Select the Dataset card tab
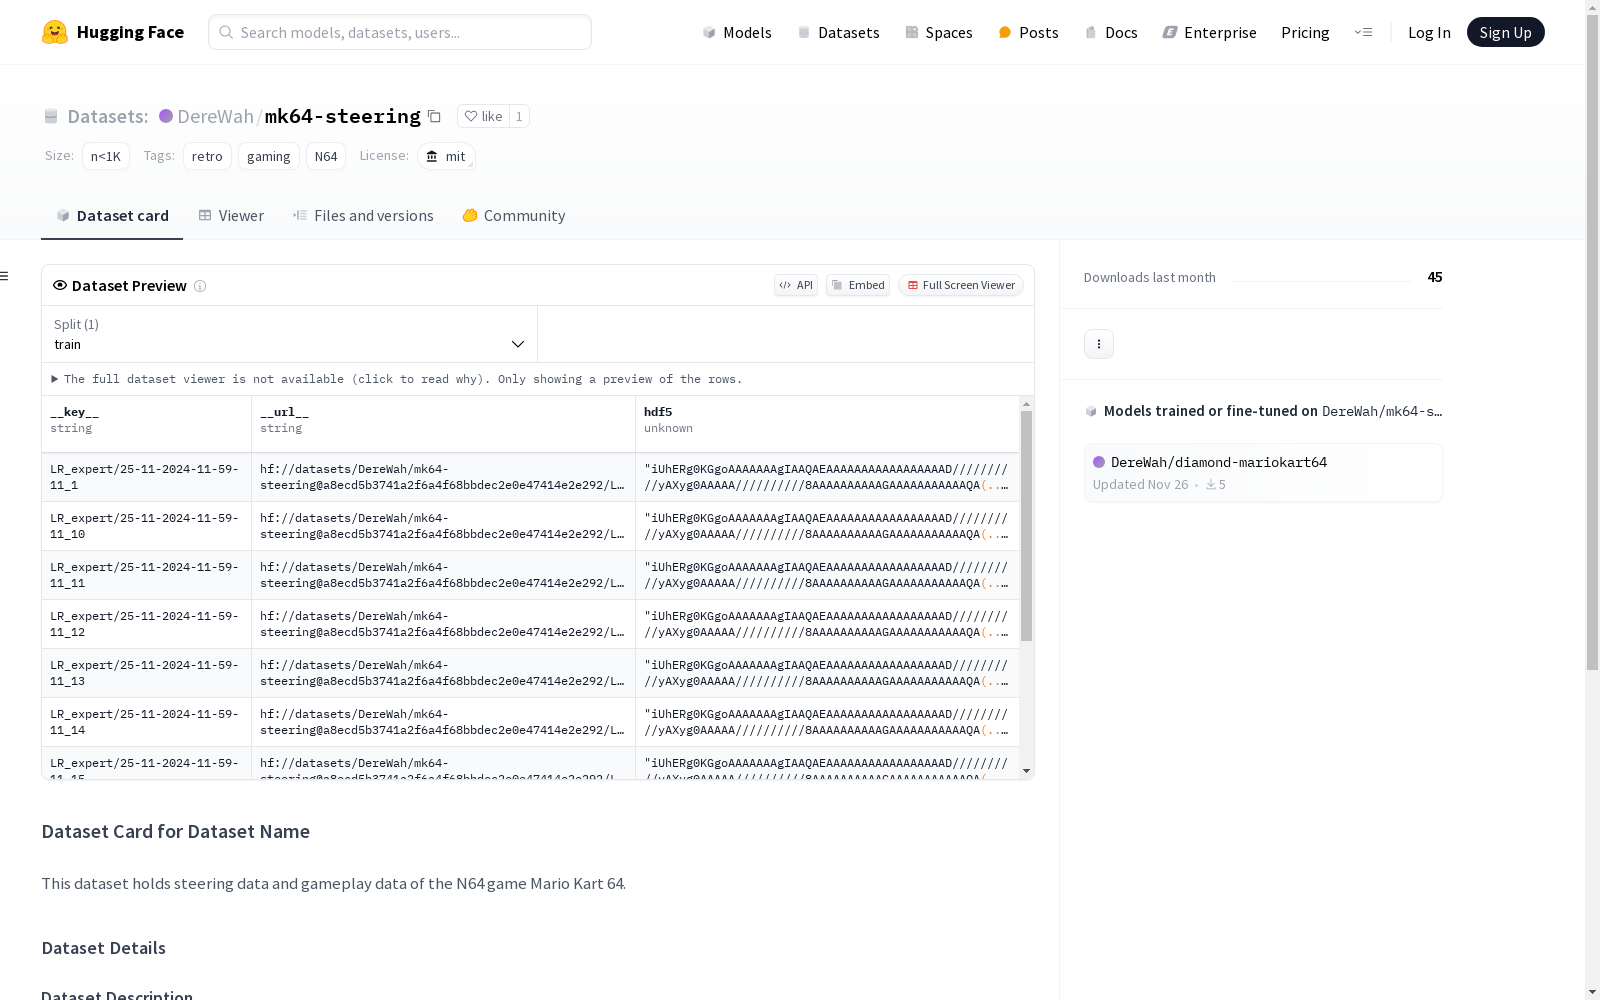 tap(112, 215)
